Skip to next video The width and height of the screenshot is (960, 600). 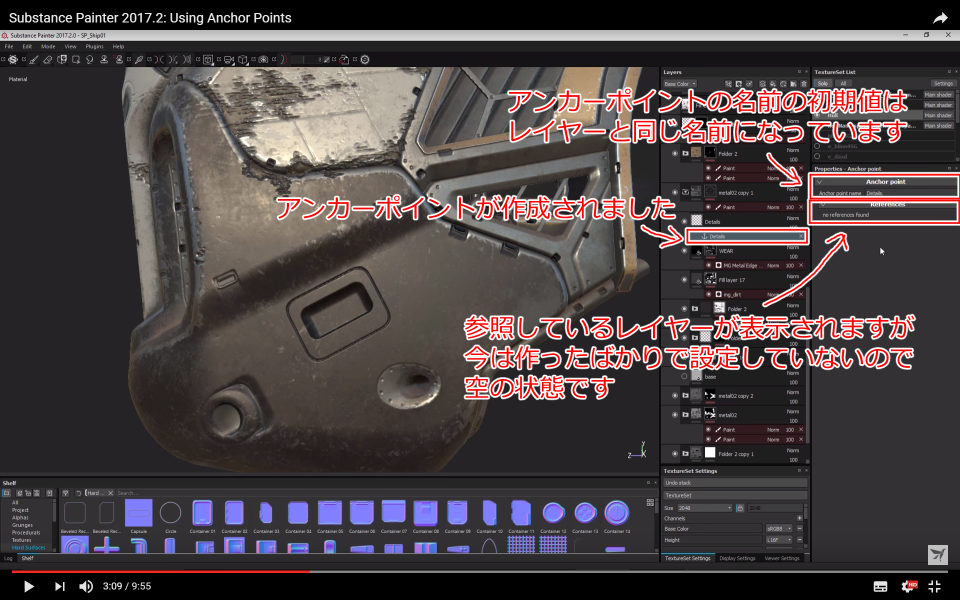(x=59, y=587)
